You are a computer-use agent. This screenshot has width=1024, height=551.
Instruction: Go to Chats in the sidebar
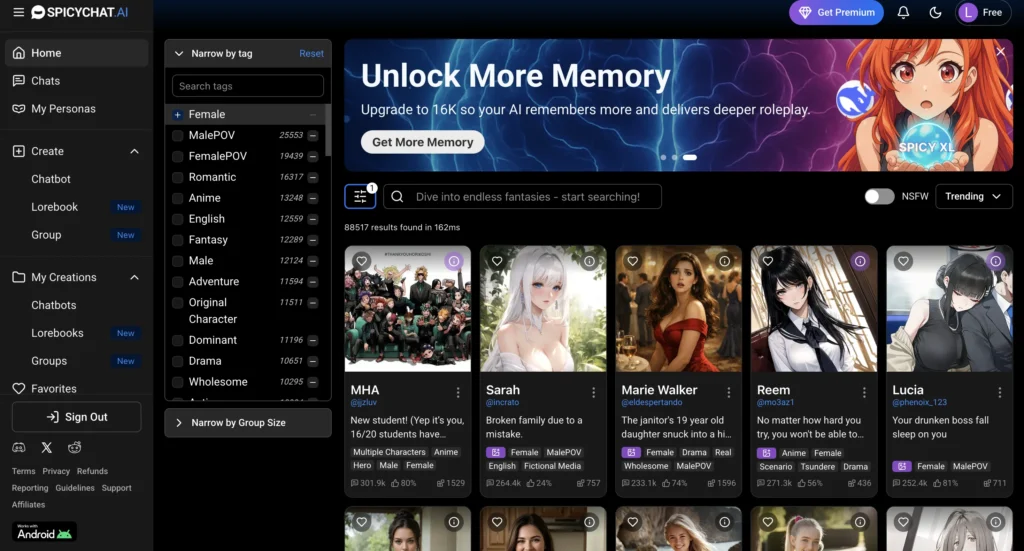pos(45,81)
